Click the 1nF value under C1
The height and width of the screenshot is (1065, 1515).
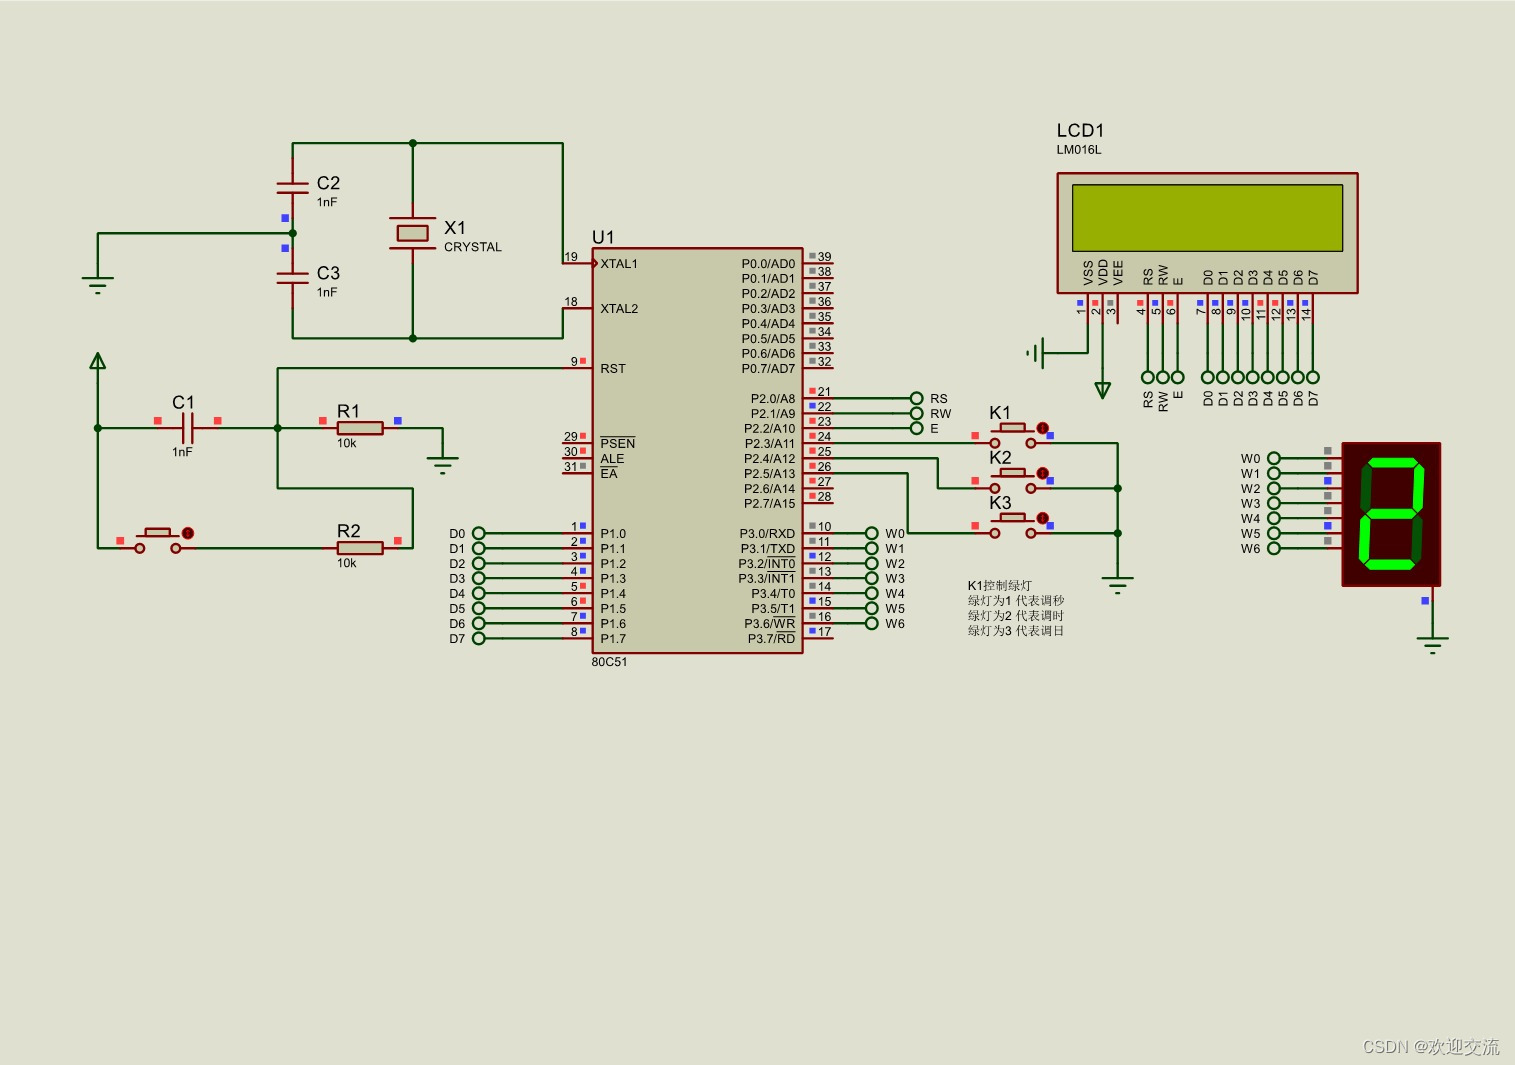coord(182,452)
